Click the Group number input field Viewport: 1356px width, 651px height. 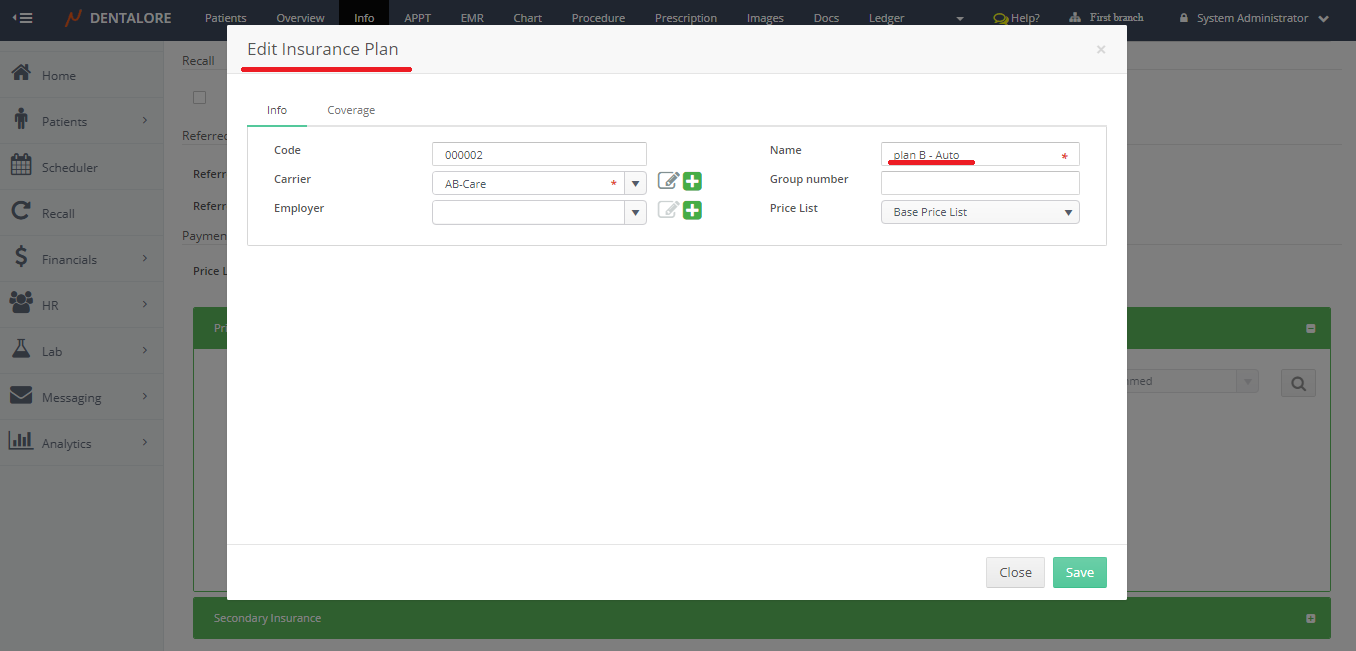tap(979, 183)
